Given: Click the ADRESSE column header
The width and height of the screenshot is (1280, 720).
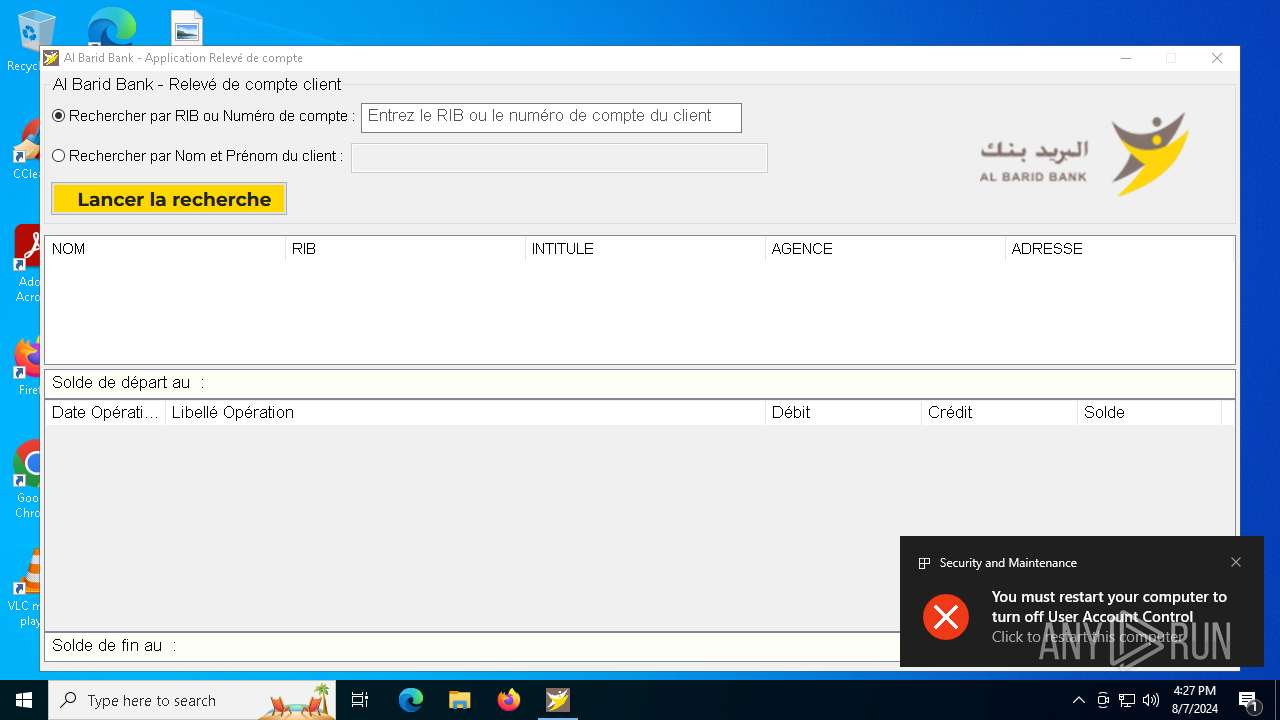Looking at the screenshot, I should [1119, 249].
